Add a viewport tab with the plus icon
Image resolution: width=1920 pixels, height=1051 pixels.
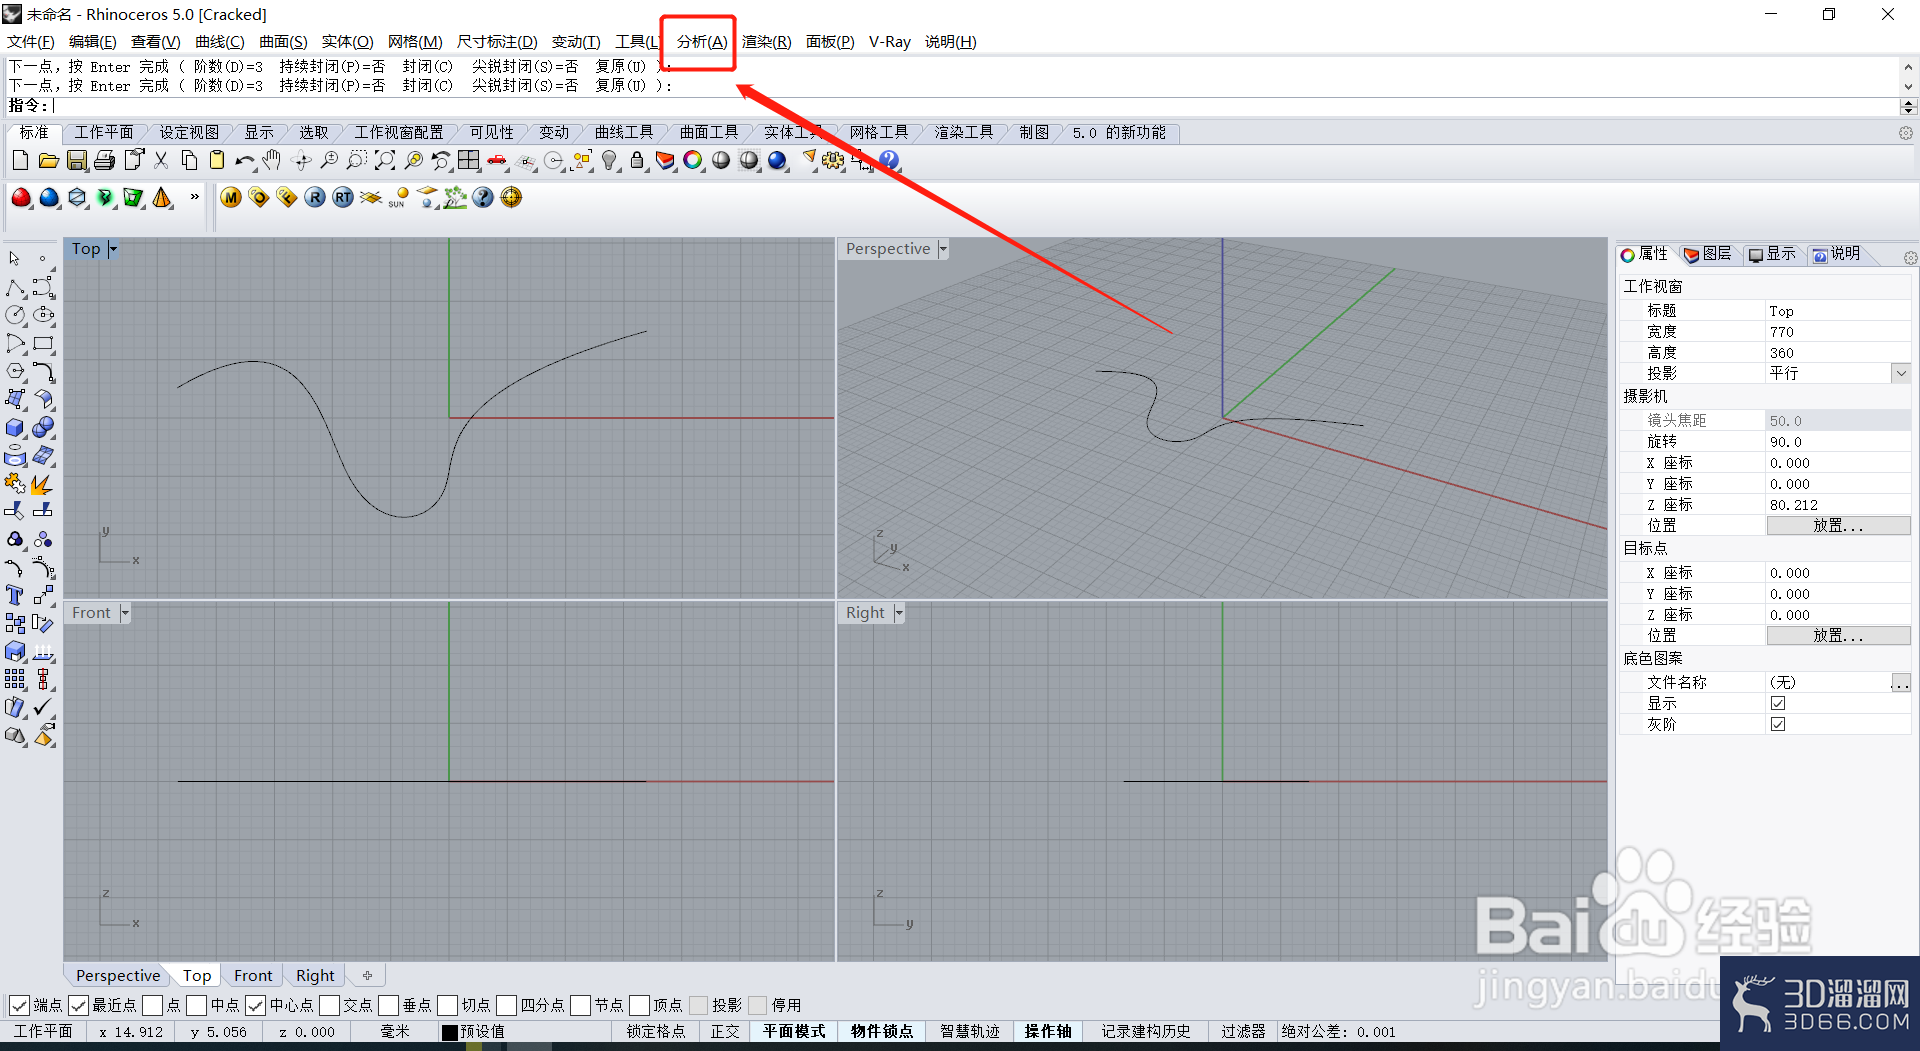367,975
